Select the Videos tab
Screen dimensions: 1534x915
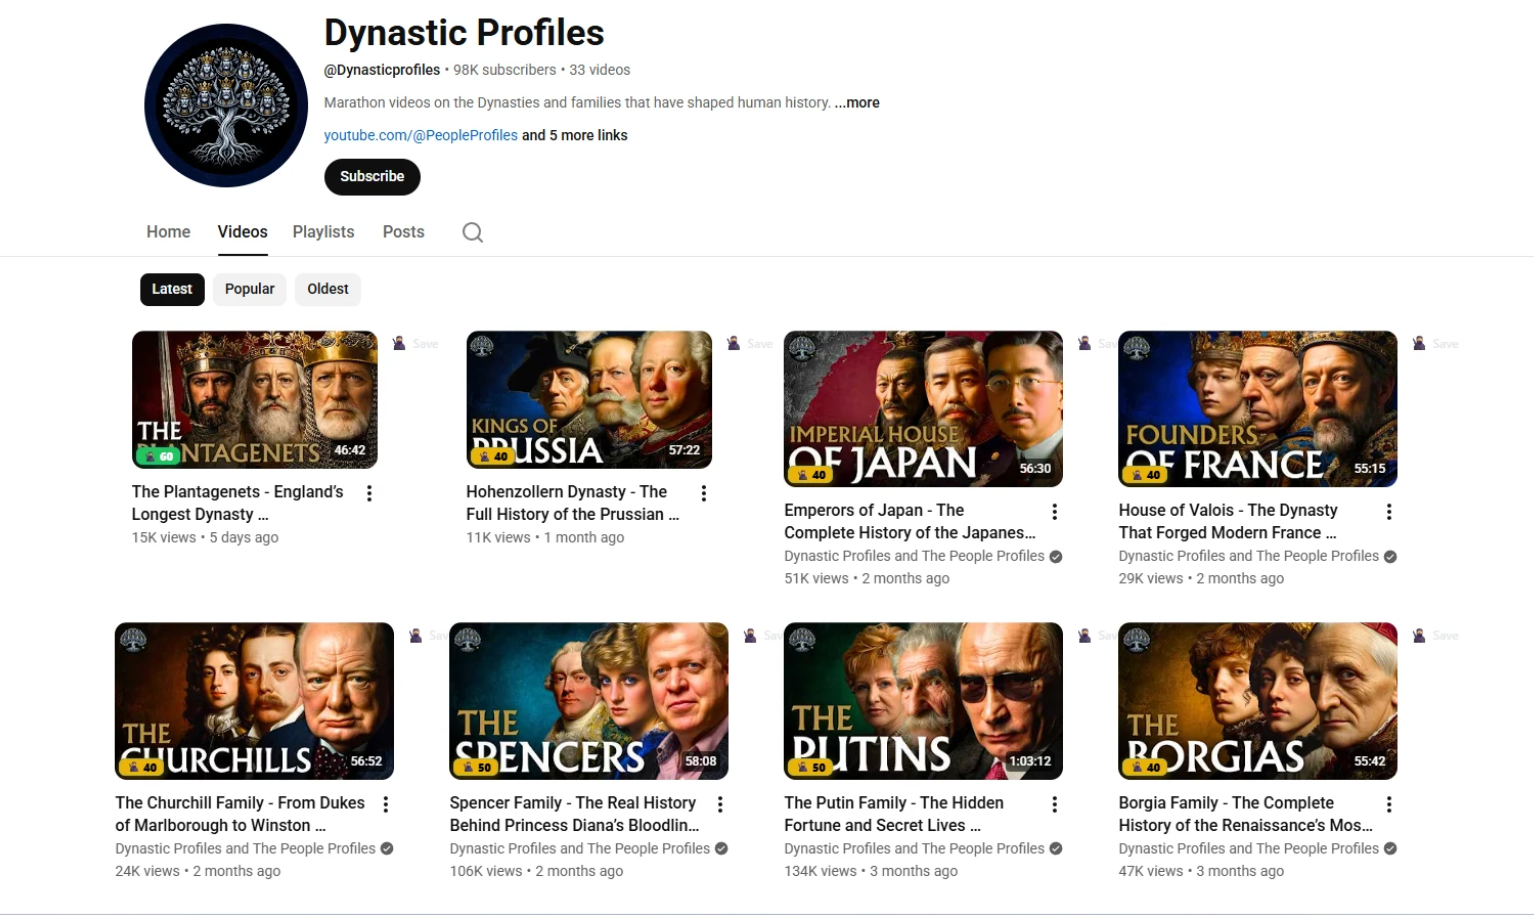[x=243, y=232]
